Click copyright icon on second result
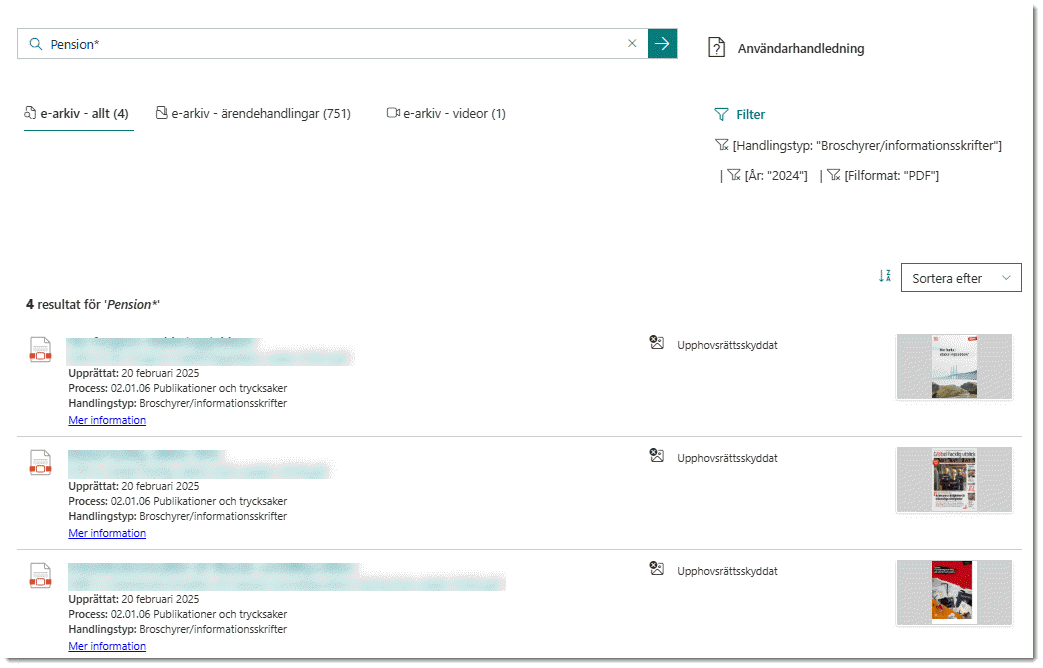This screenshot has width=1043, height=668. (657, 456)
